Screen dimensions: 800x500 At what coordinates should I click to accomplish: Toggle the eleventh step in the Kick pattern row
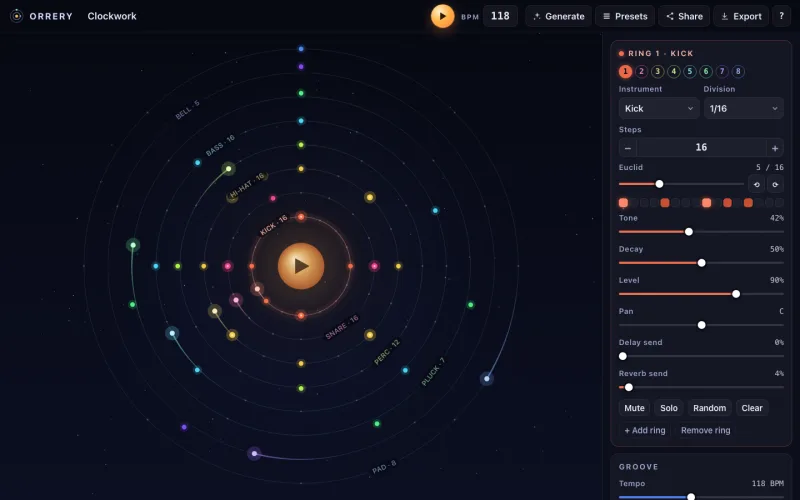[x=728, y=203]
